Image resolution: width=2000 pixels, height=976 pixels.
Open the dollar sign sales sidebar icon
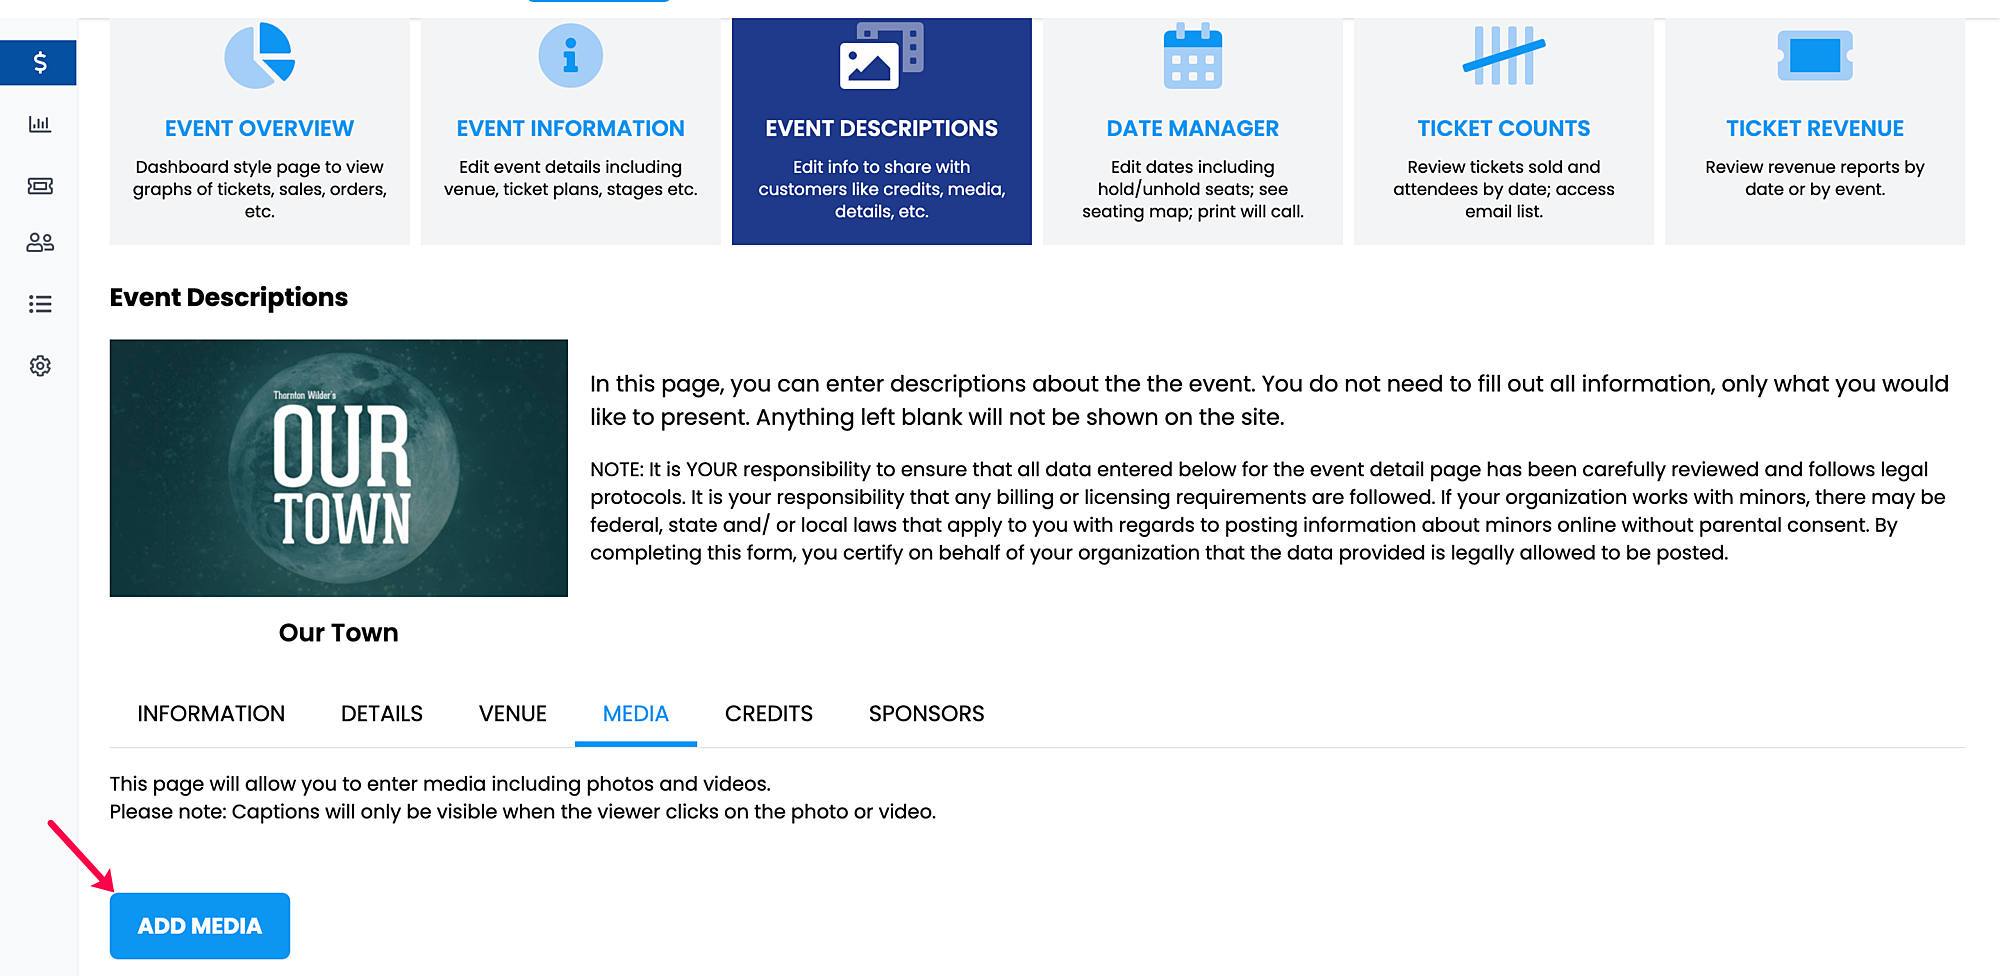point(39,63)
